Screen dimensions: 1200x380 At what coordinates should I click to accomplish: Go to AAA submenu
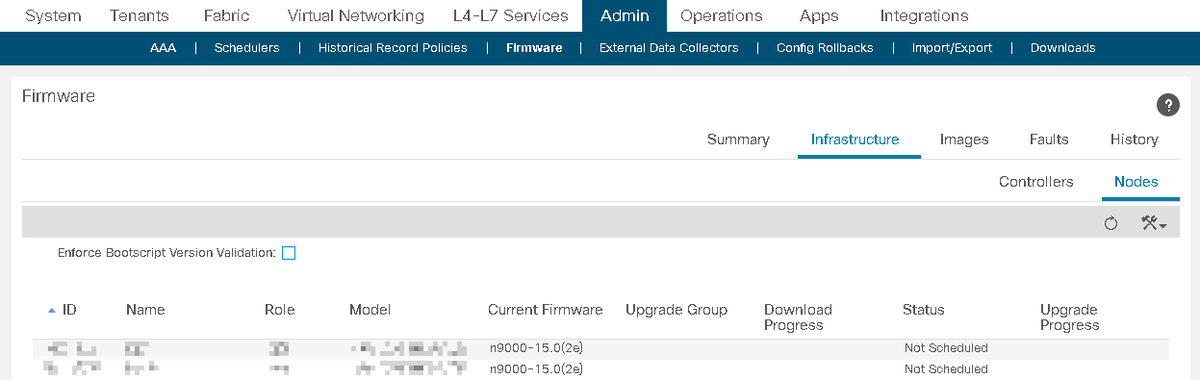162,48
